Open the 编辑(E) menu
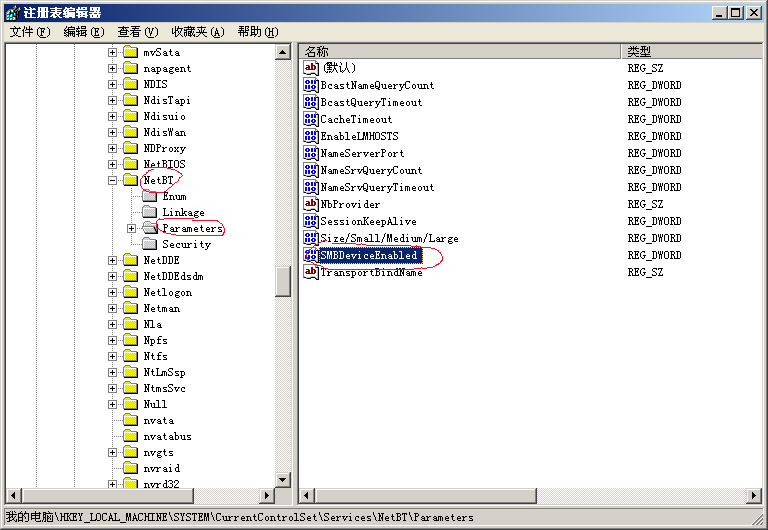The height and width of the screenshot is (530, 768). [84, 32]
